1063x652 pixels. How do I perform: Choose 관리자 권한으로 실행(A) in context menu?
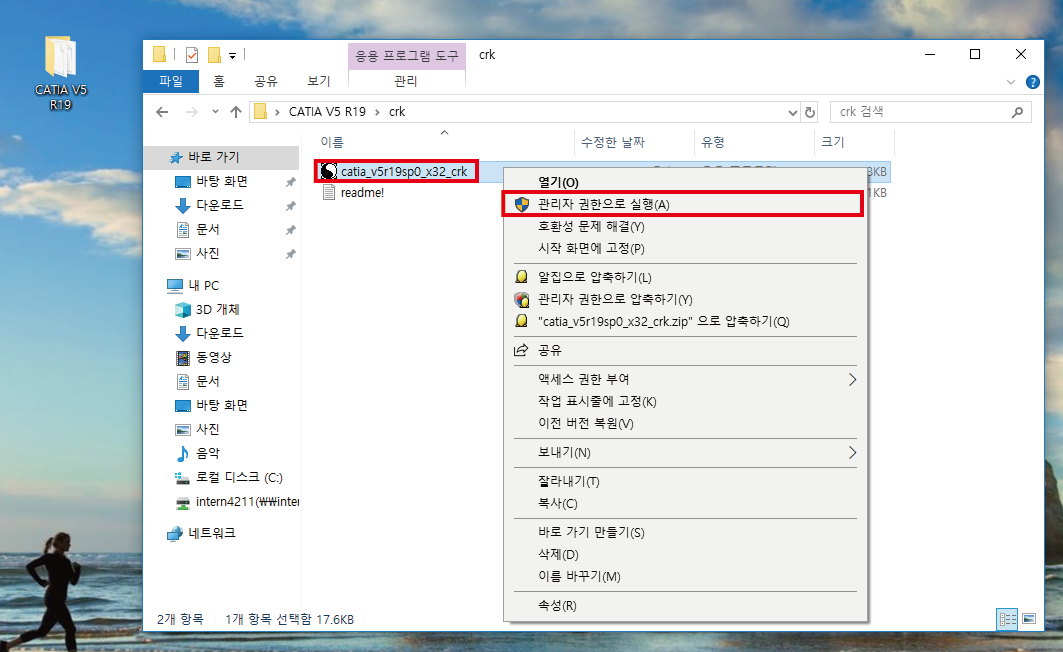[685, 204]
